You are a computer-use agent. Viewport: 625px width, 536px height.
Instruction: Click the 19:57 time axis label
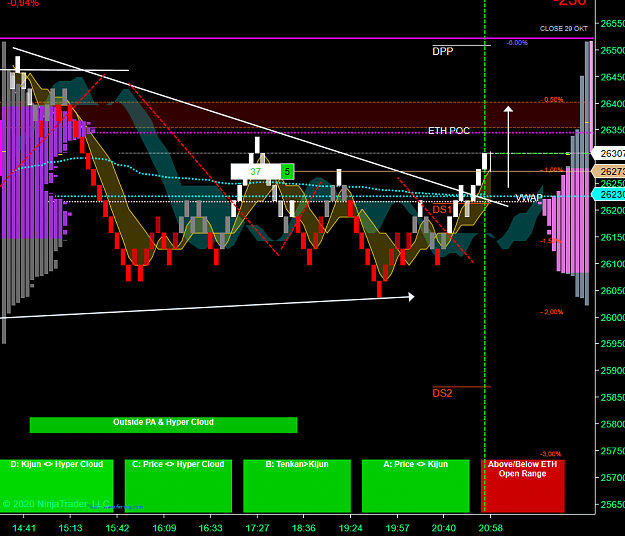pyautogui.click(x=397, y=528)
